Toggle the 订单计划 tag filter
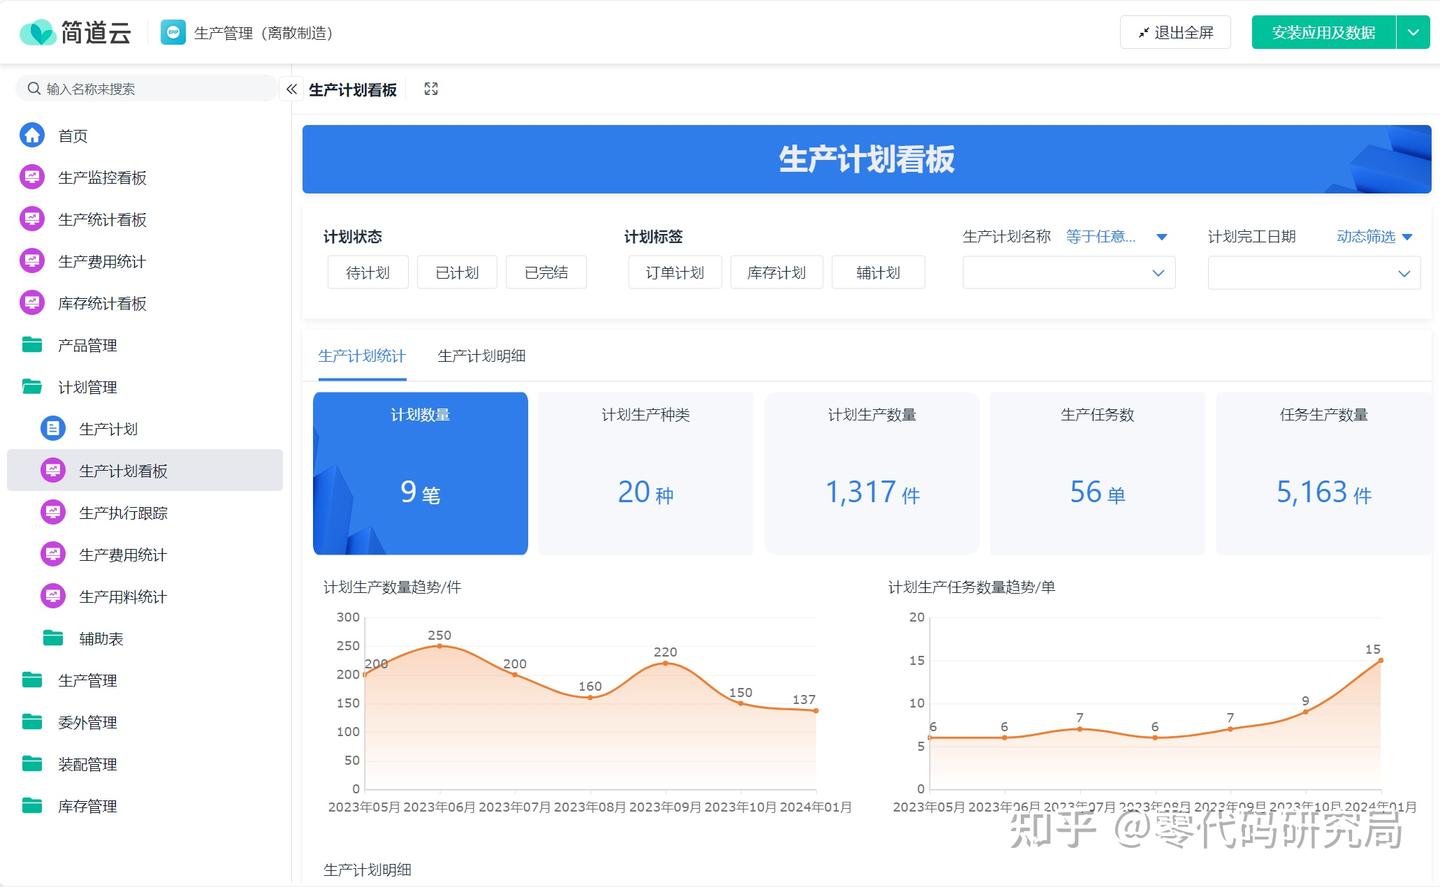 coord(675,273)
